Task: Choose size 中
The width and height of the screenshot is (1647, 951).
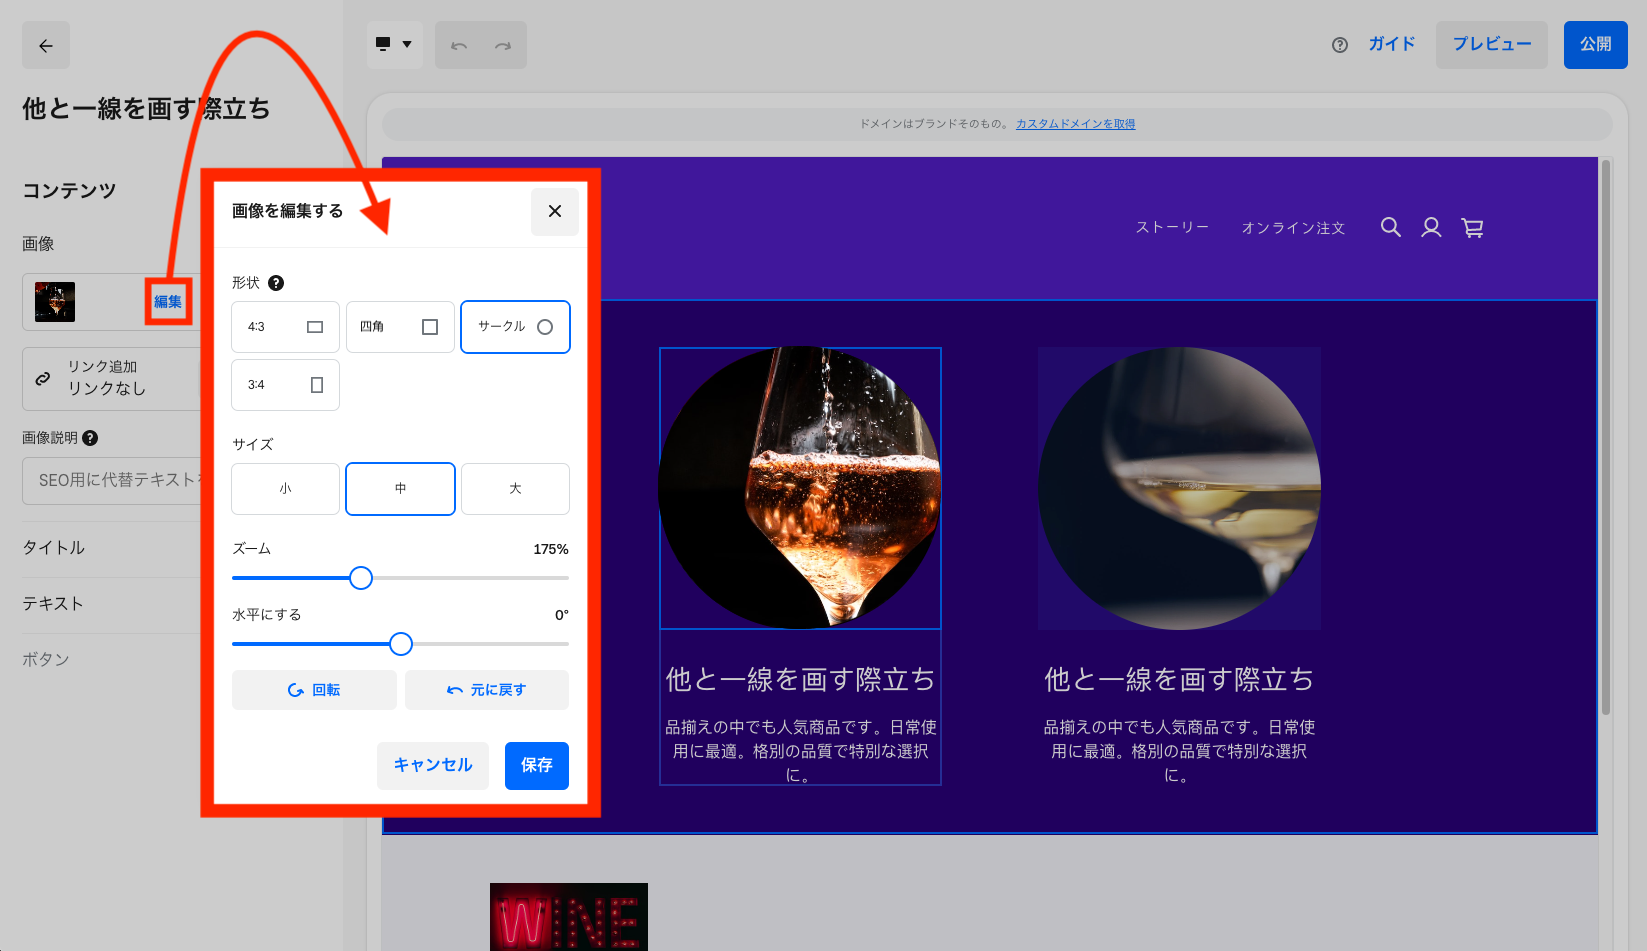Action: point(400,489)
